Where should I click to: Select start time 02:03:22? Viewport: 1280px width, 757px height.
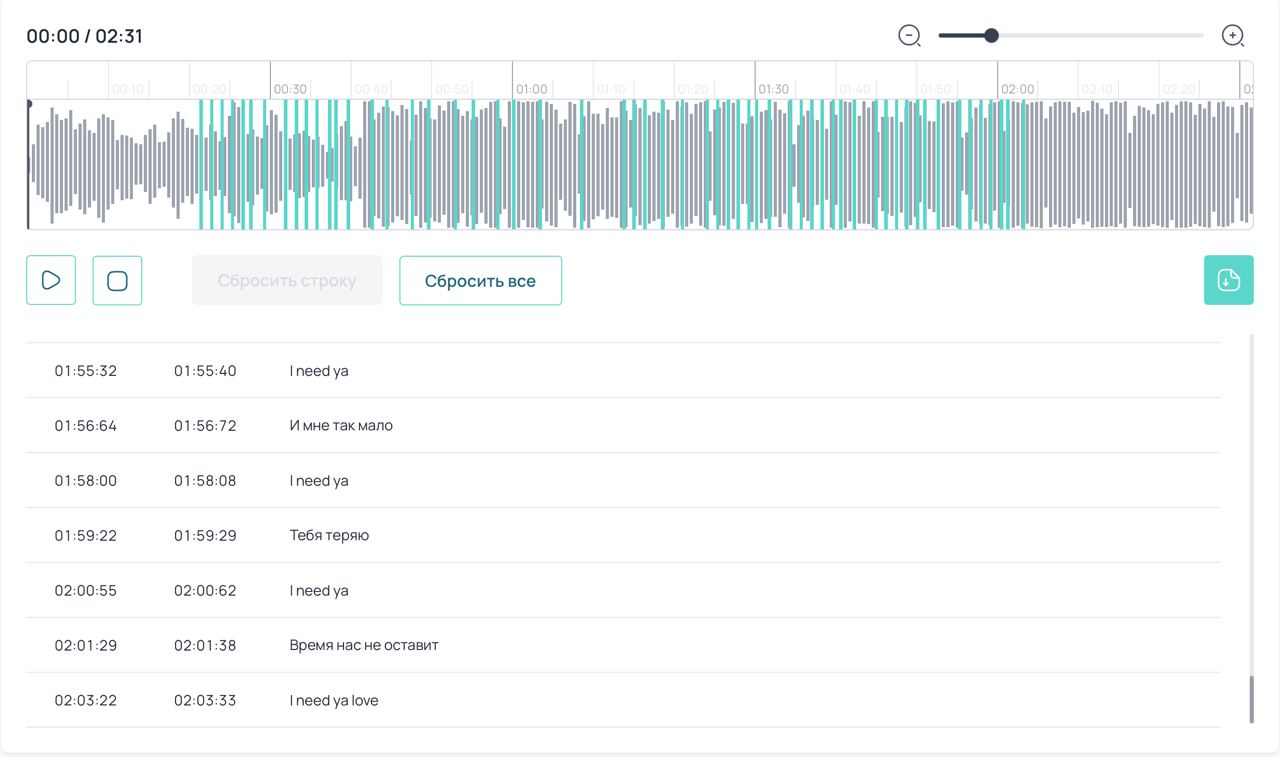click(86, 701)
